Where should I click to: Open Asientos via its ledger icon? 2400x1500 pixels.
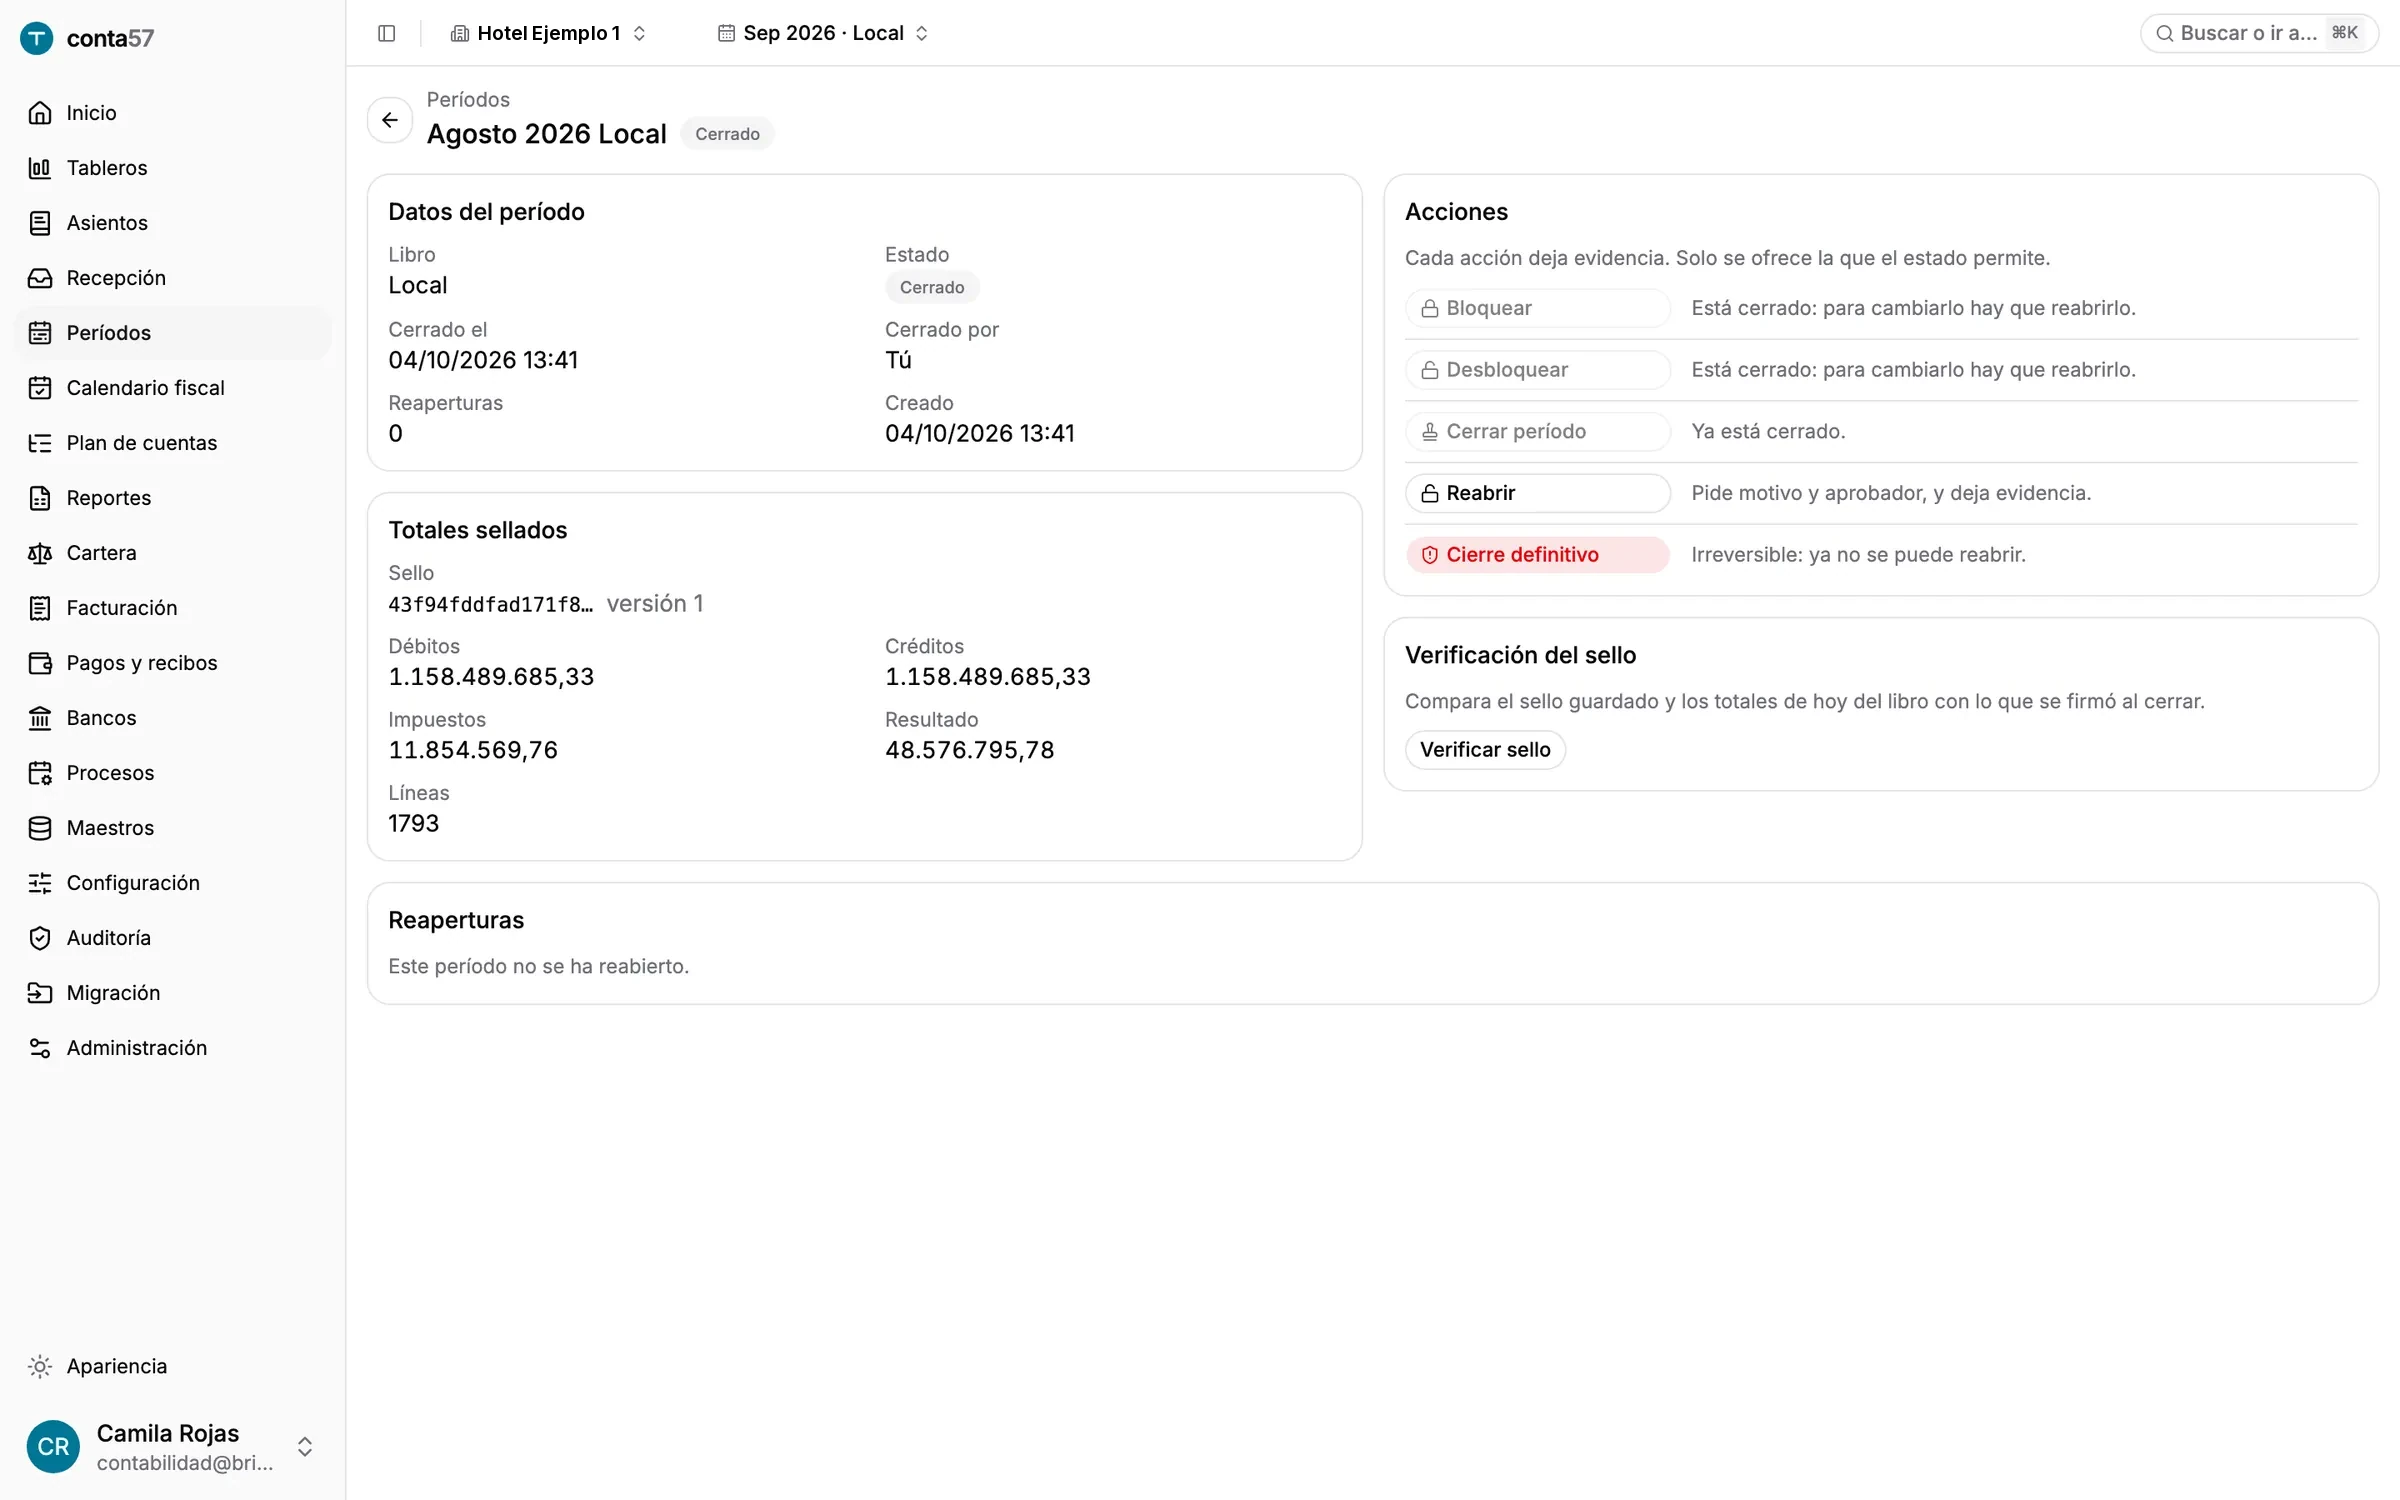coord(40,223)
